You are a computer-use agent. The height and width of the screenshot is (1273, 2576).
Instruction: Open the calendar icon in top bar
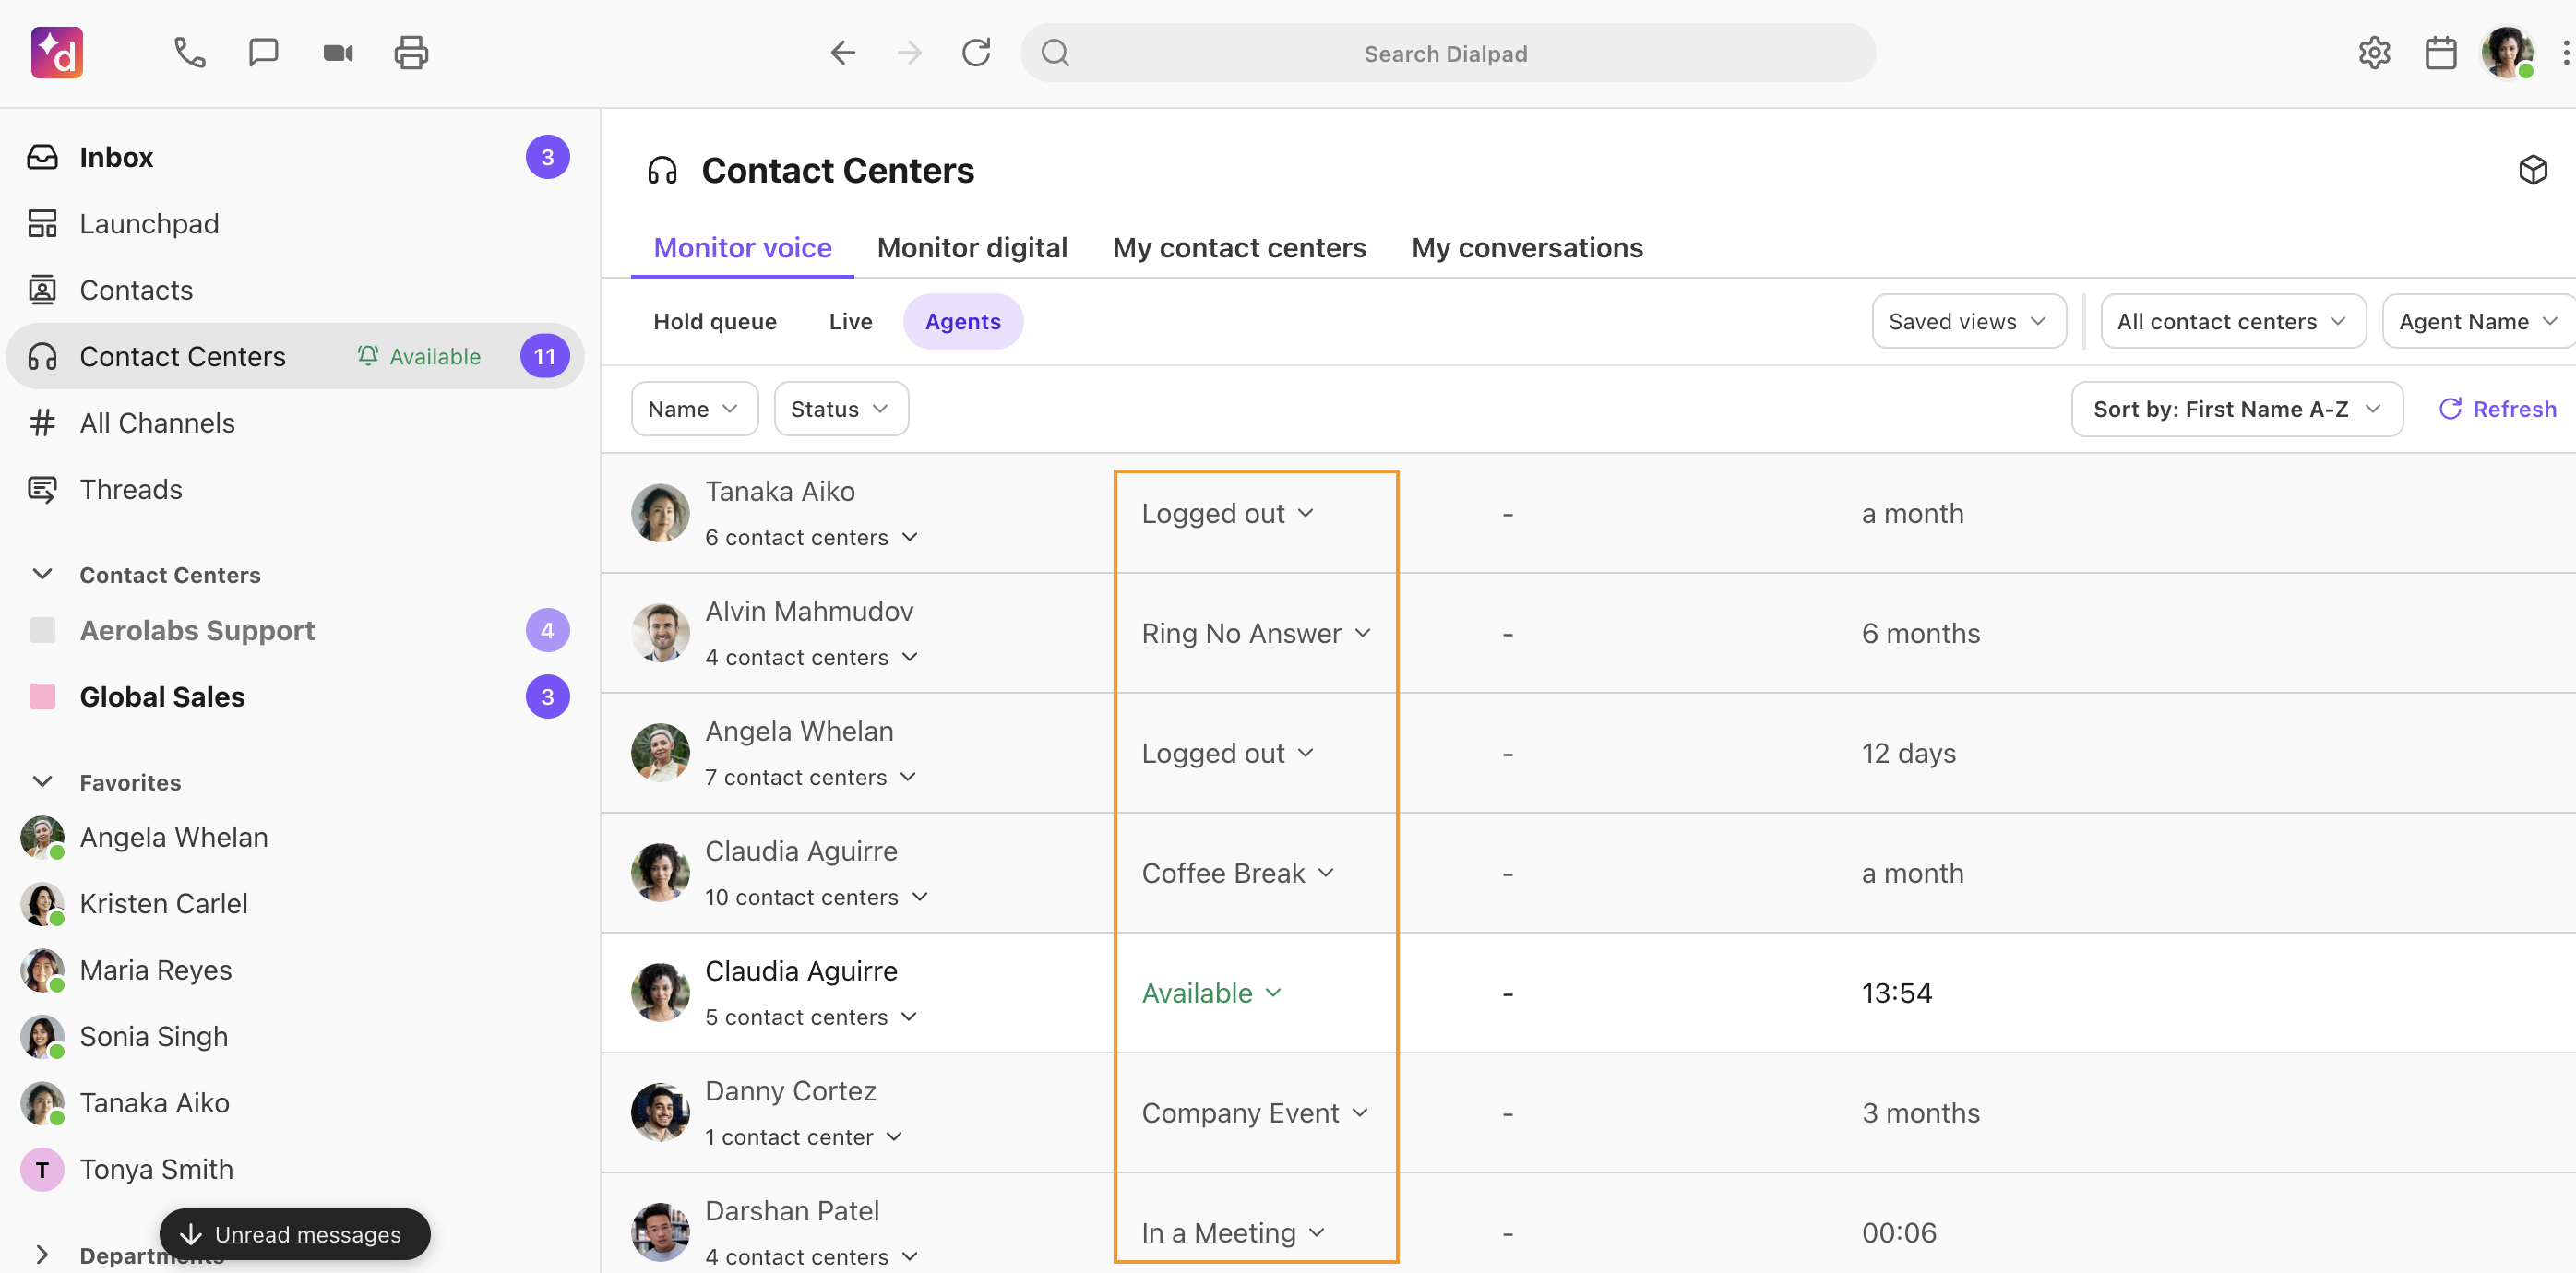pyautogui.click(x=2441, y=53)
